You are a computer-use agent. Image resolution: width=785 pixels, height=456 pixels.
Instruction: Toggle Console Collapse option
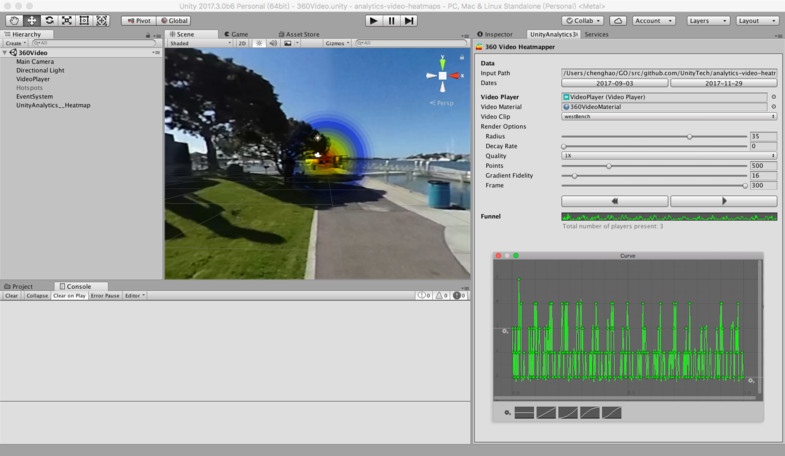coord(37,296)
